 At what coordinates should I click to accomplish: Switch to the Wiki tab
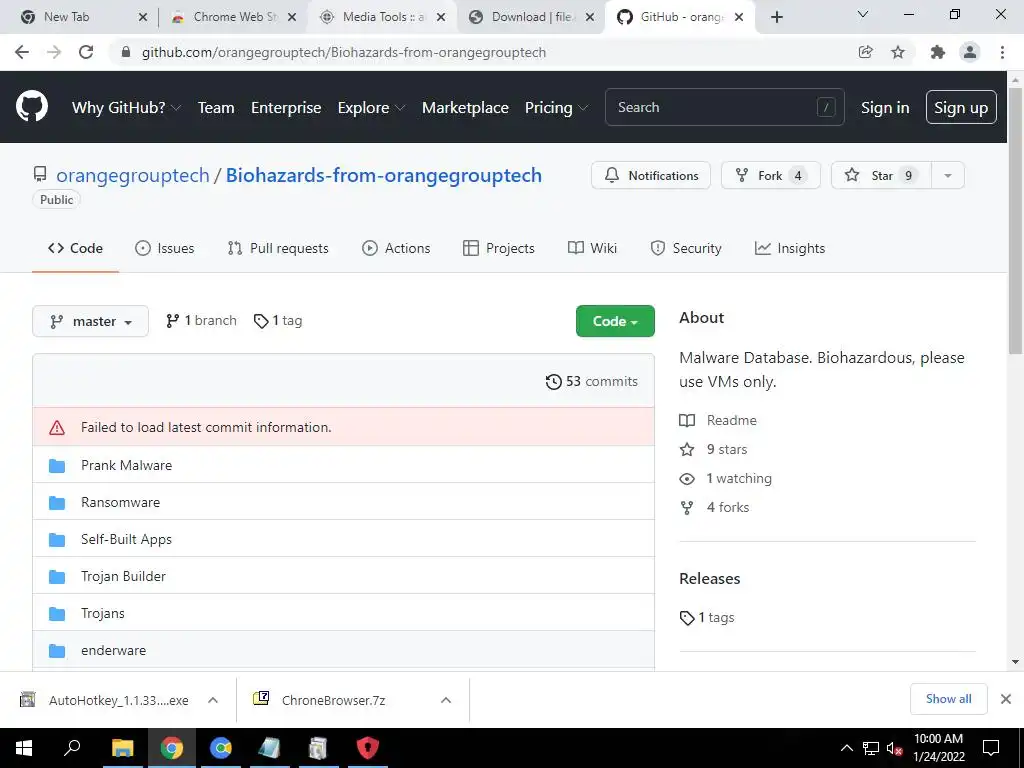click(x=592, y=248)
